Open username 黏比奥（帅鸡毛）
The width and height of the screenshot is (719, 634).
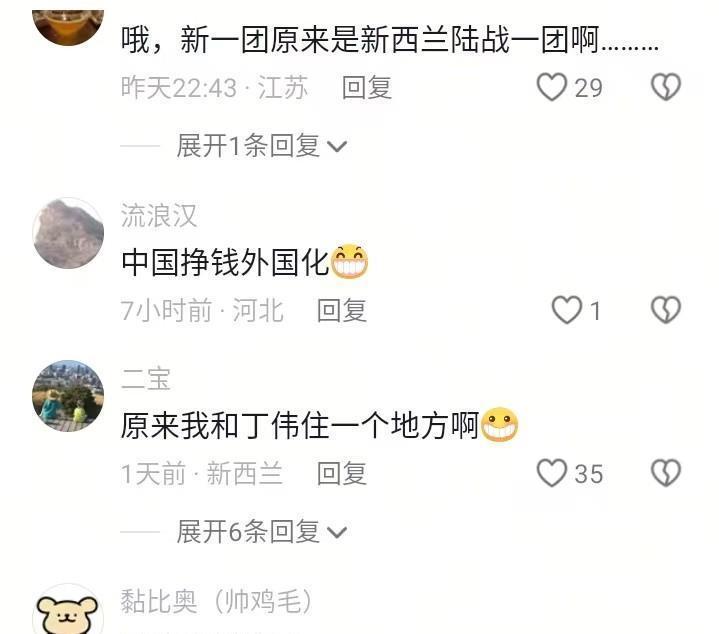[216, 601]
